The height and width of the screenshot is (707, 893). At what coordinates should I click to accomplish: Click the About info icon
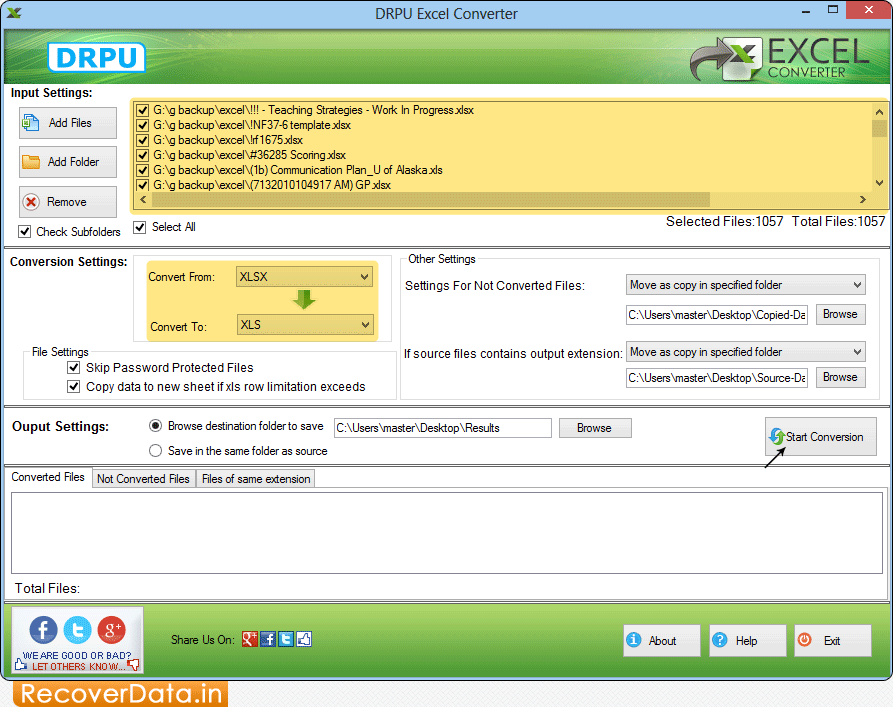click(633, 640)
